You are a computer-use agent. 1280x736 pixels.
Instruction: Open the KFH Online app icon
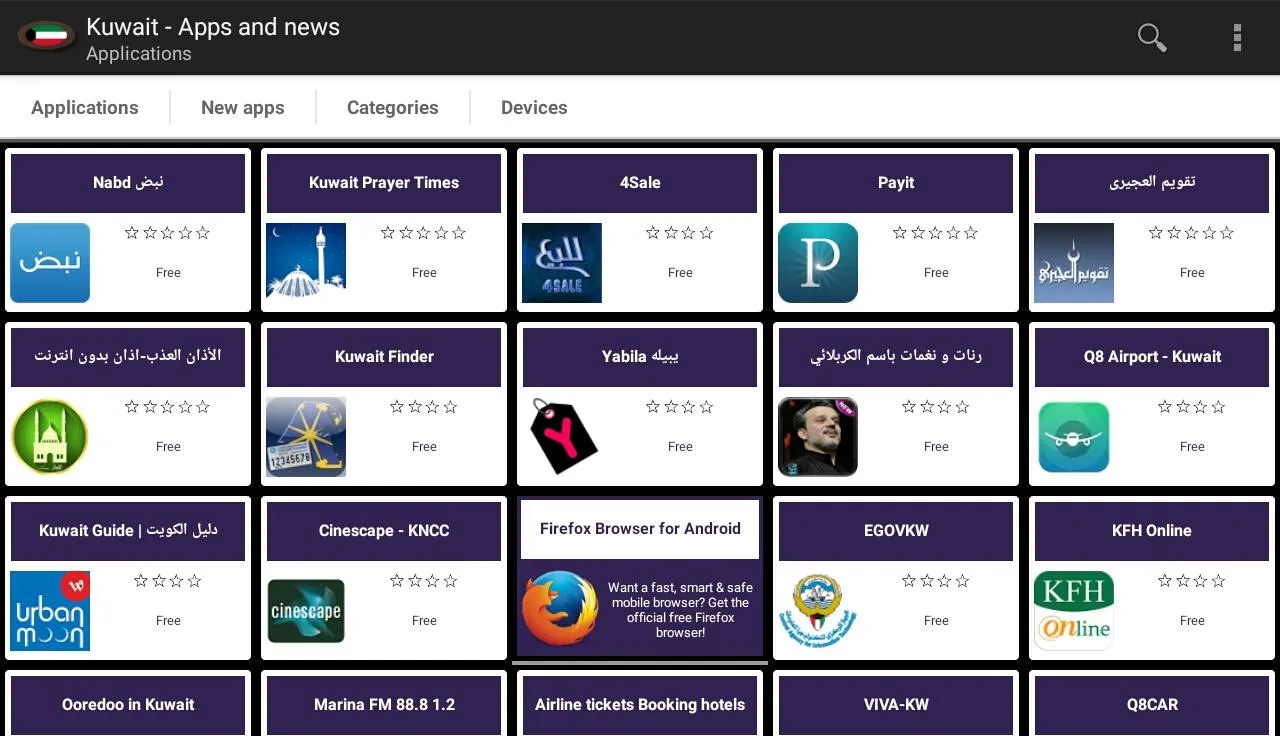1074,611
